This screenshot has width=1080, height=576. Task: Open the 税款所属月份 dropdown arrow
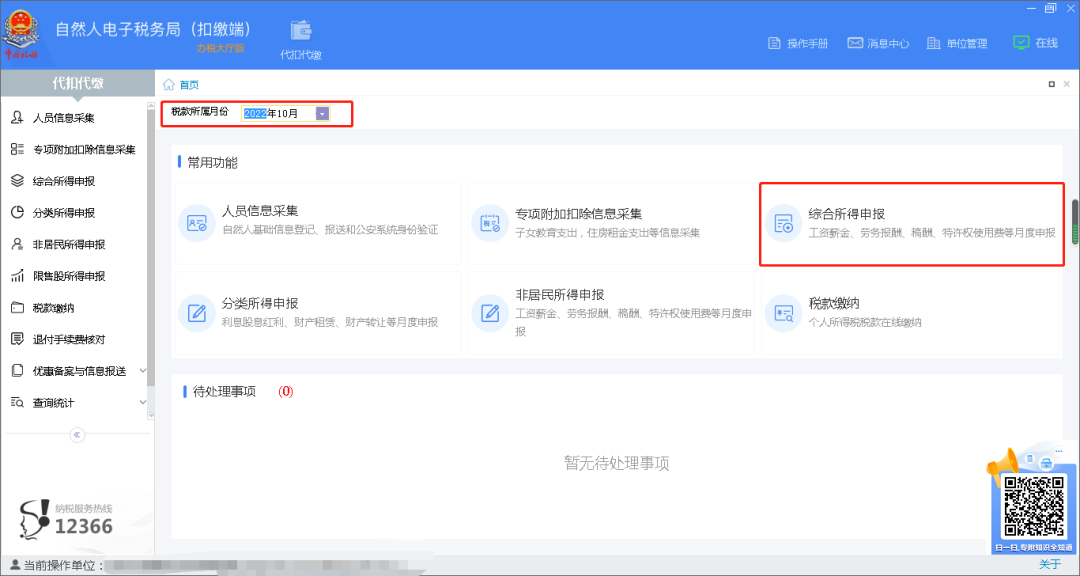(322, 114)
